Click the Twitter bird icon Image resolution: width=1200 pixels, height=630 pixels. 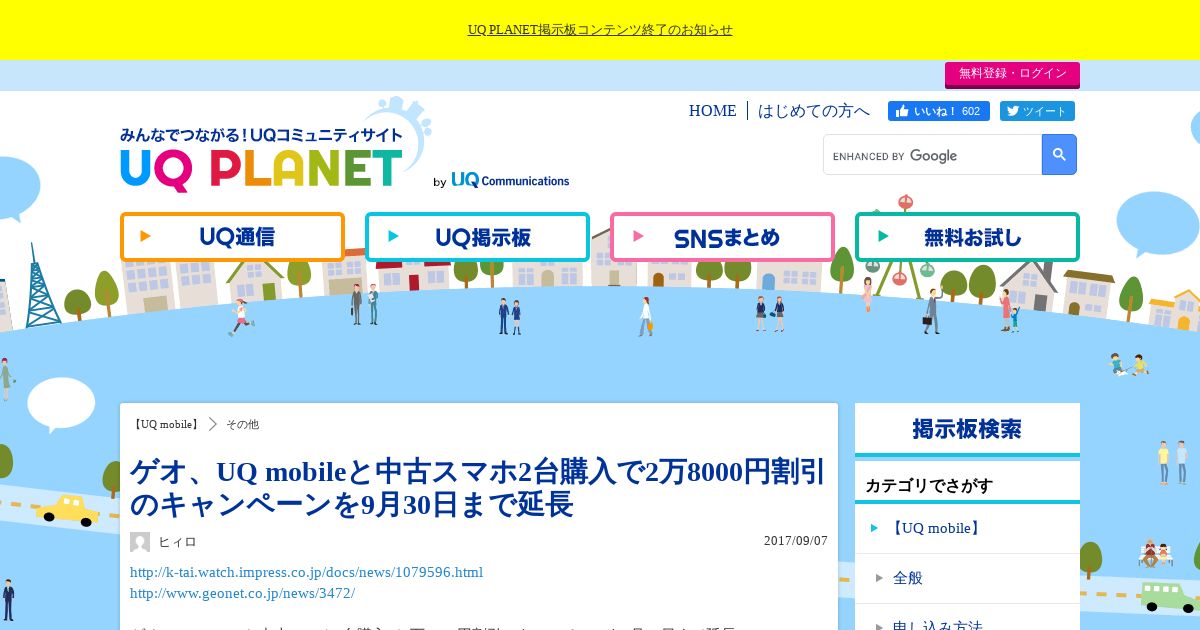tap(1013, 111)
